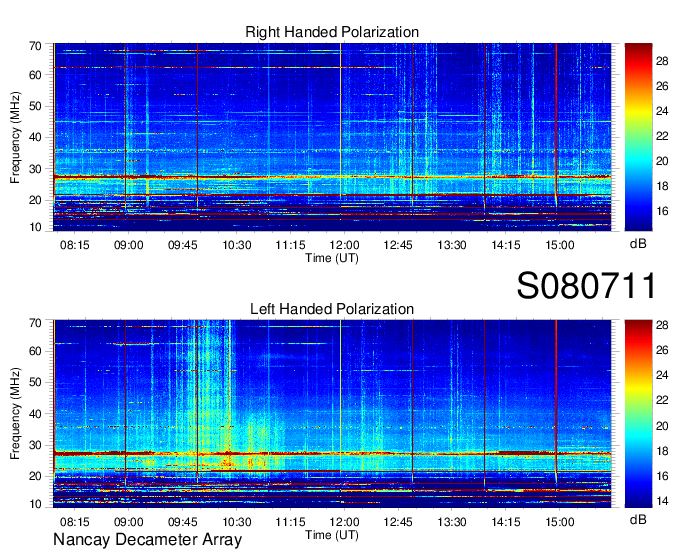
Task: Click the 24 dB tick on the Left Handed color bar
Action: pyautogui.click(x=662, y=375)
